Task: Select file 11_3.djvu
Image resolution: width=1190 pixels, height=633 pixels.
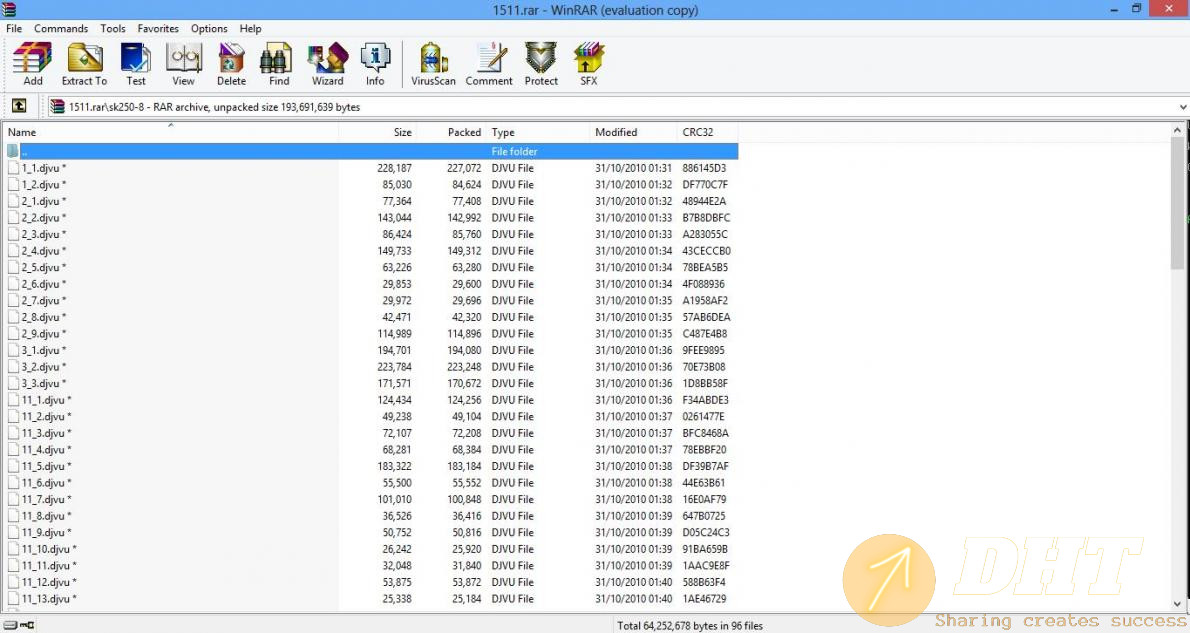Action: pos(46,433)
